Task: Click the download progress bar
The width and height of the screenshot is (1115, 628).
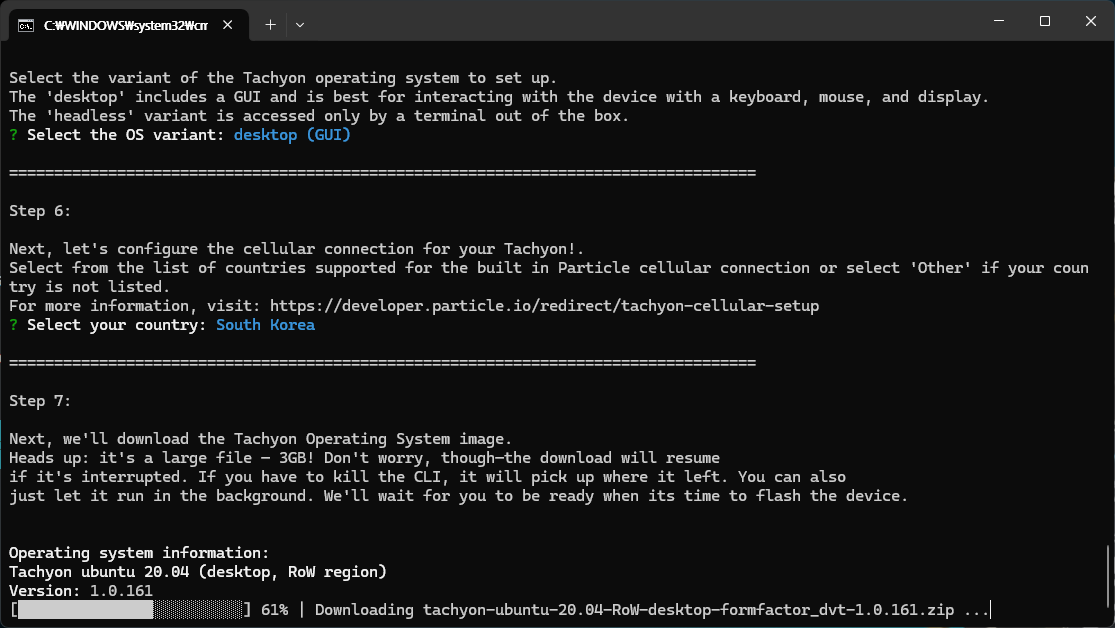Action: 130,610
